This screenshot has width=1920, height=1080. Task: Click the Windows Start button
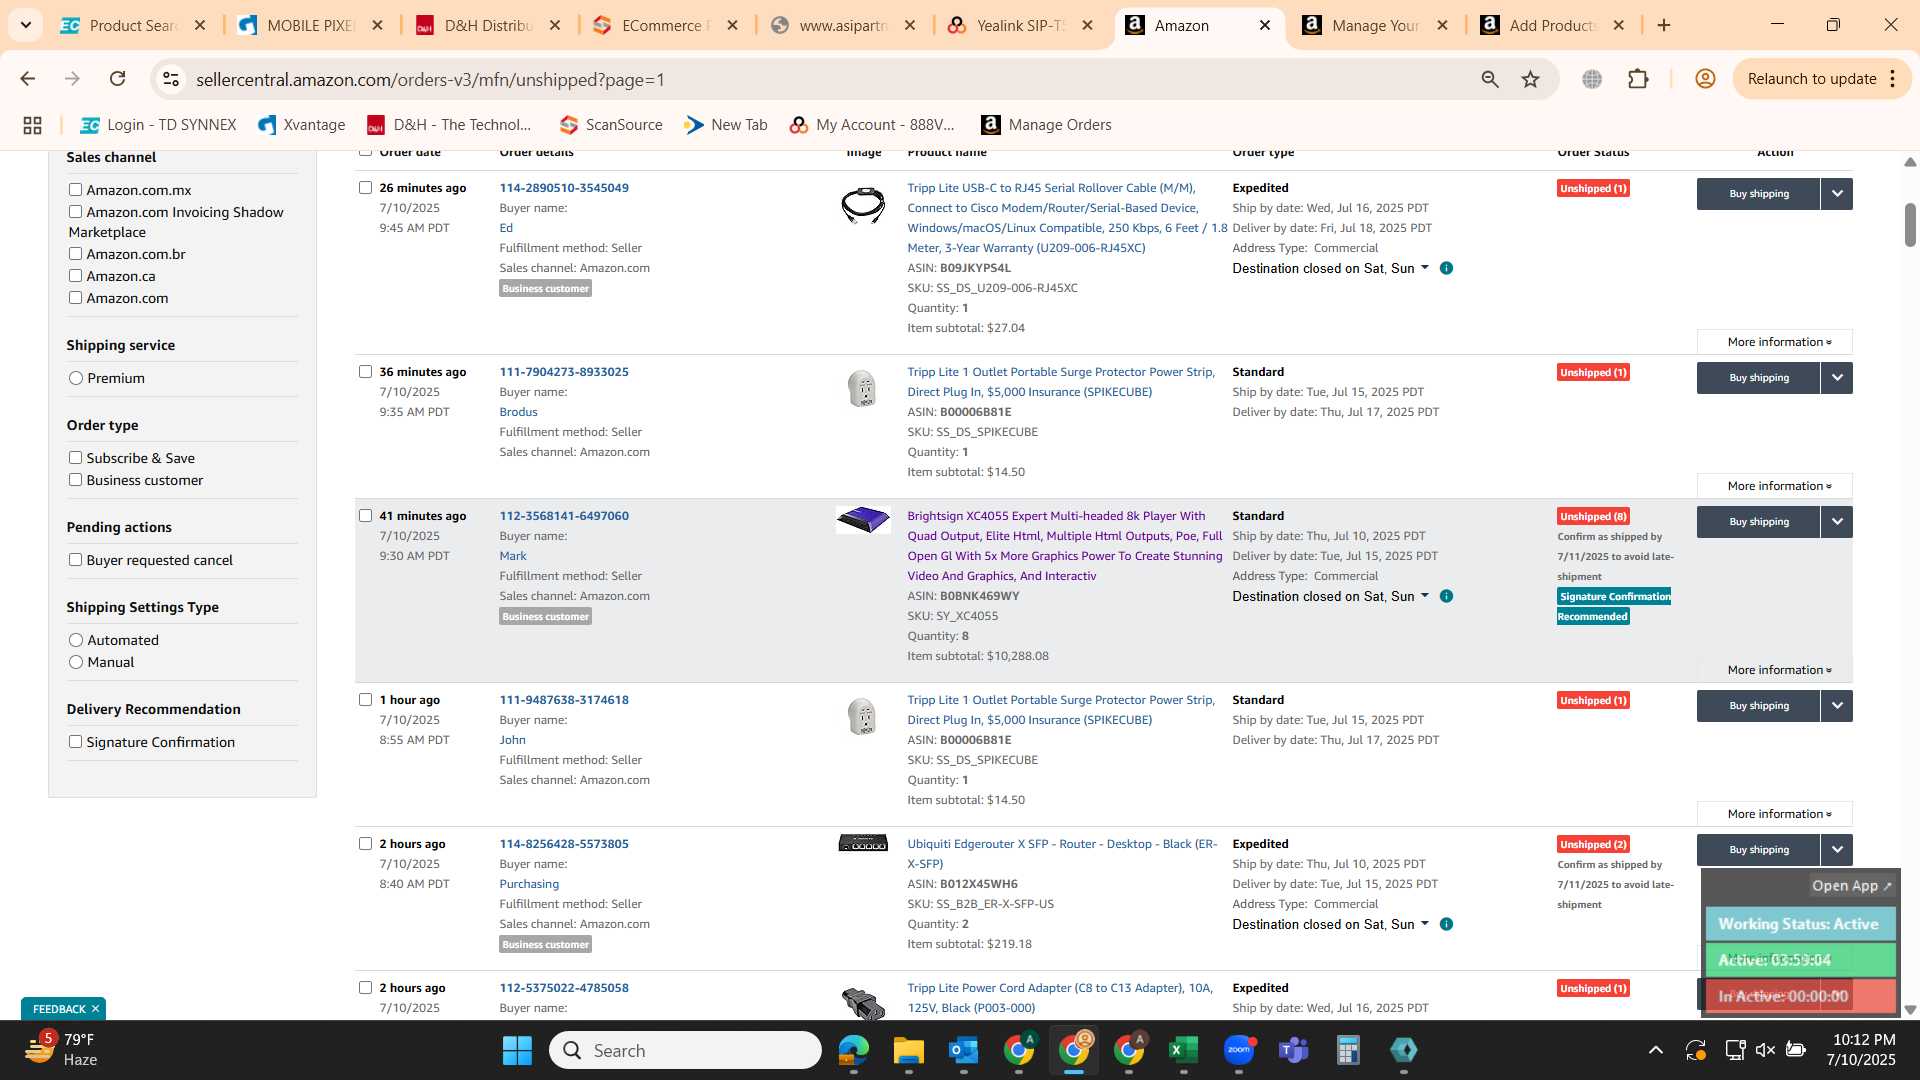(x=517, y=1050)
